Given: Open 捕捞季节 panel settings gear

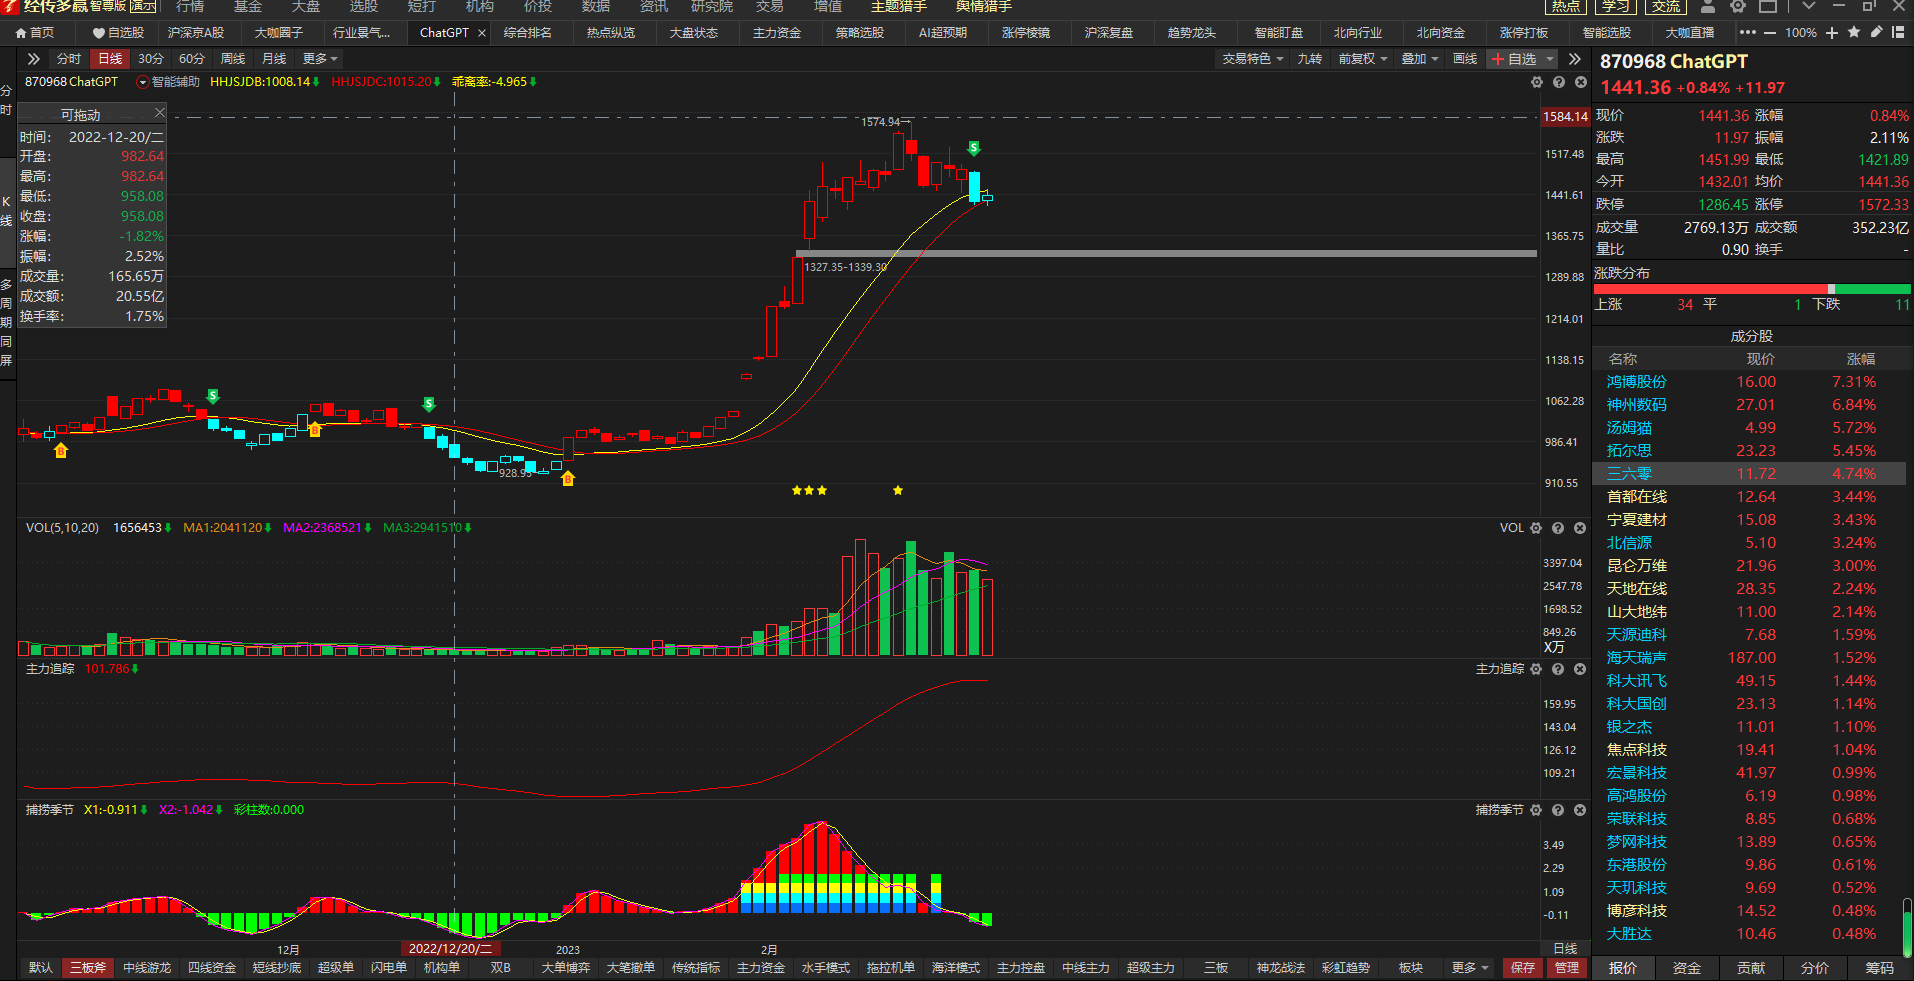Looking at the screenshot, I should 1536,810.
